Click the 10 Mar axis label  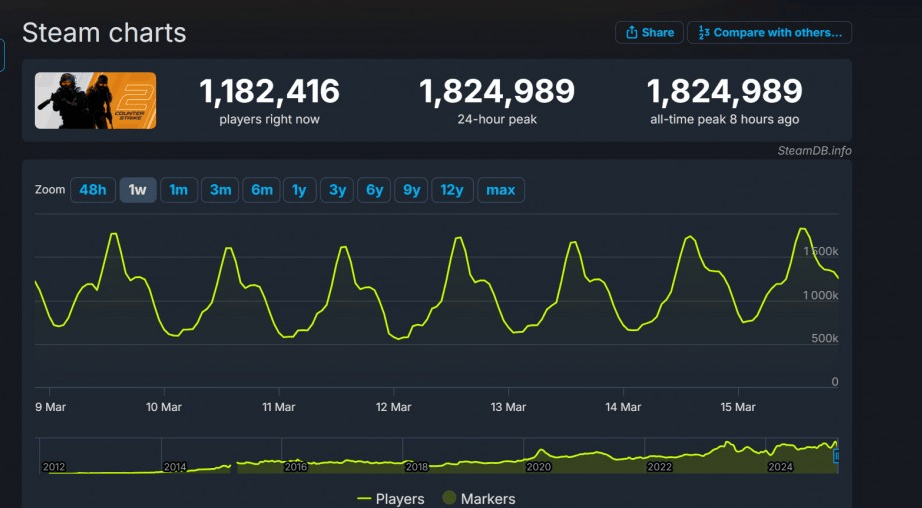[x=163, y=407]
